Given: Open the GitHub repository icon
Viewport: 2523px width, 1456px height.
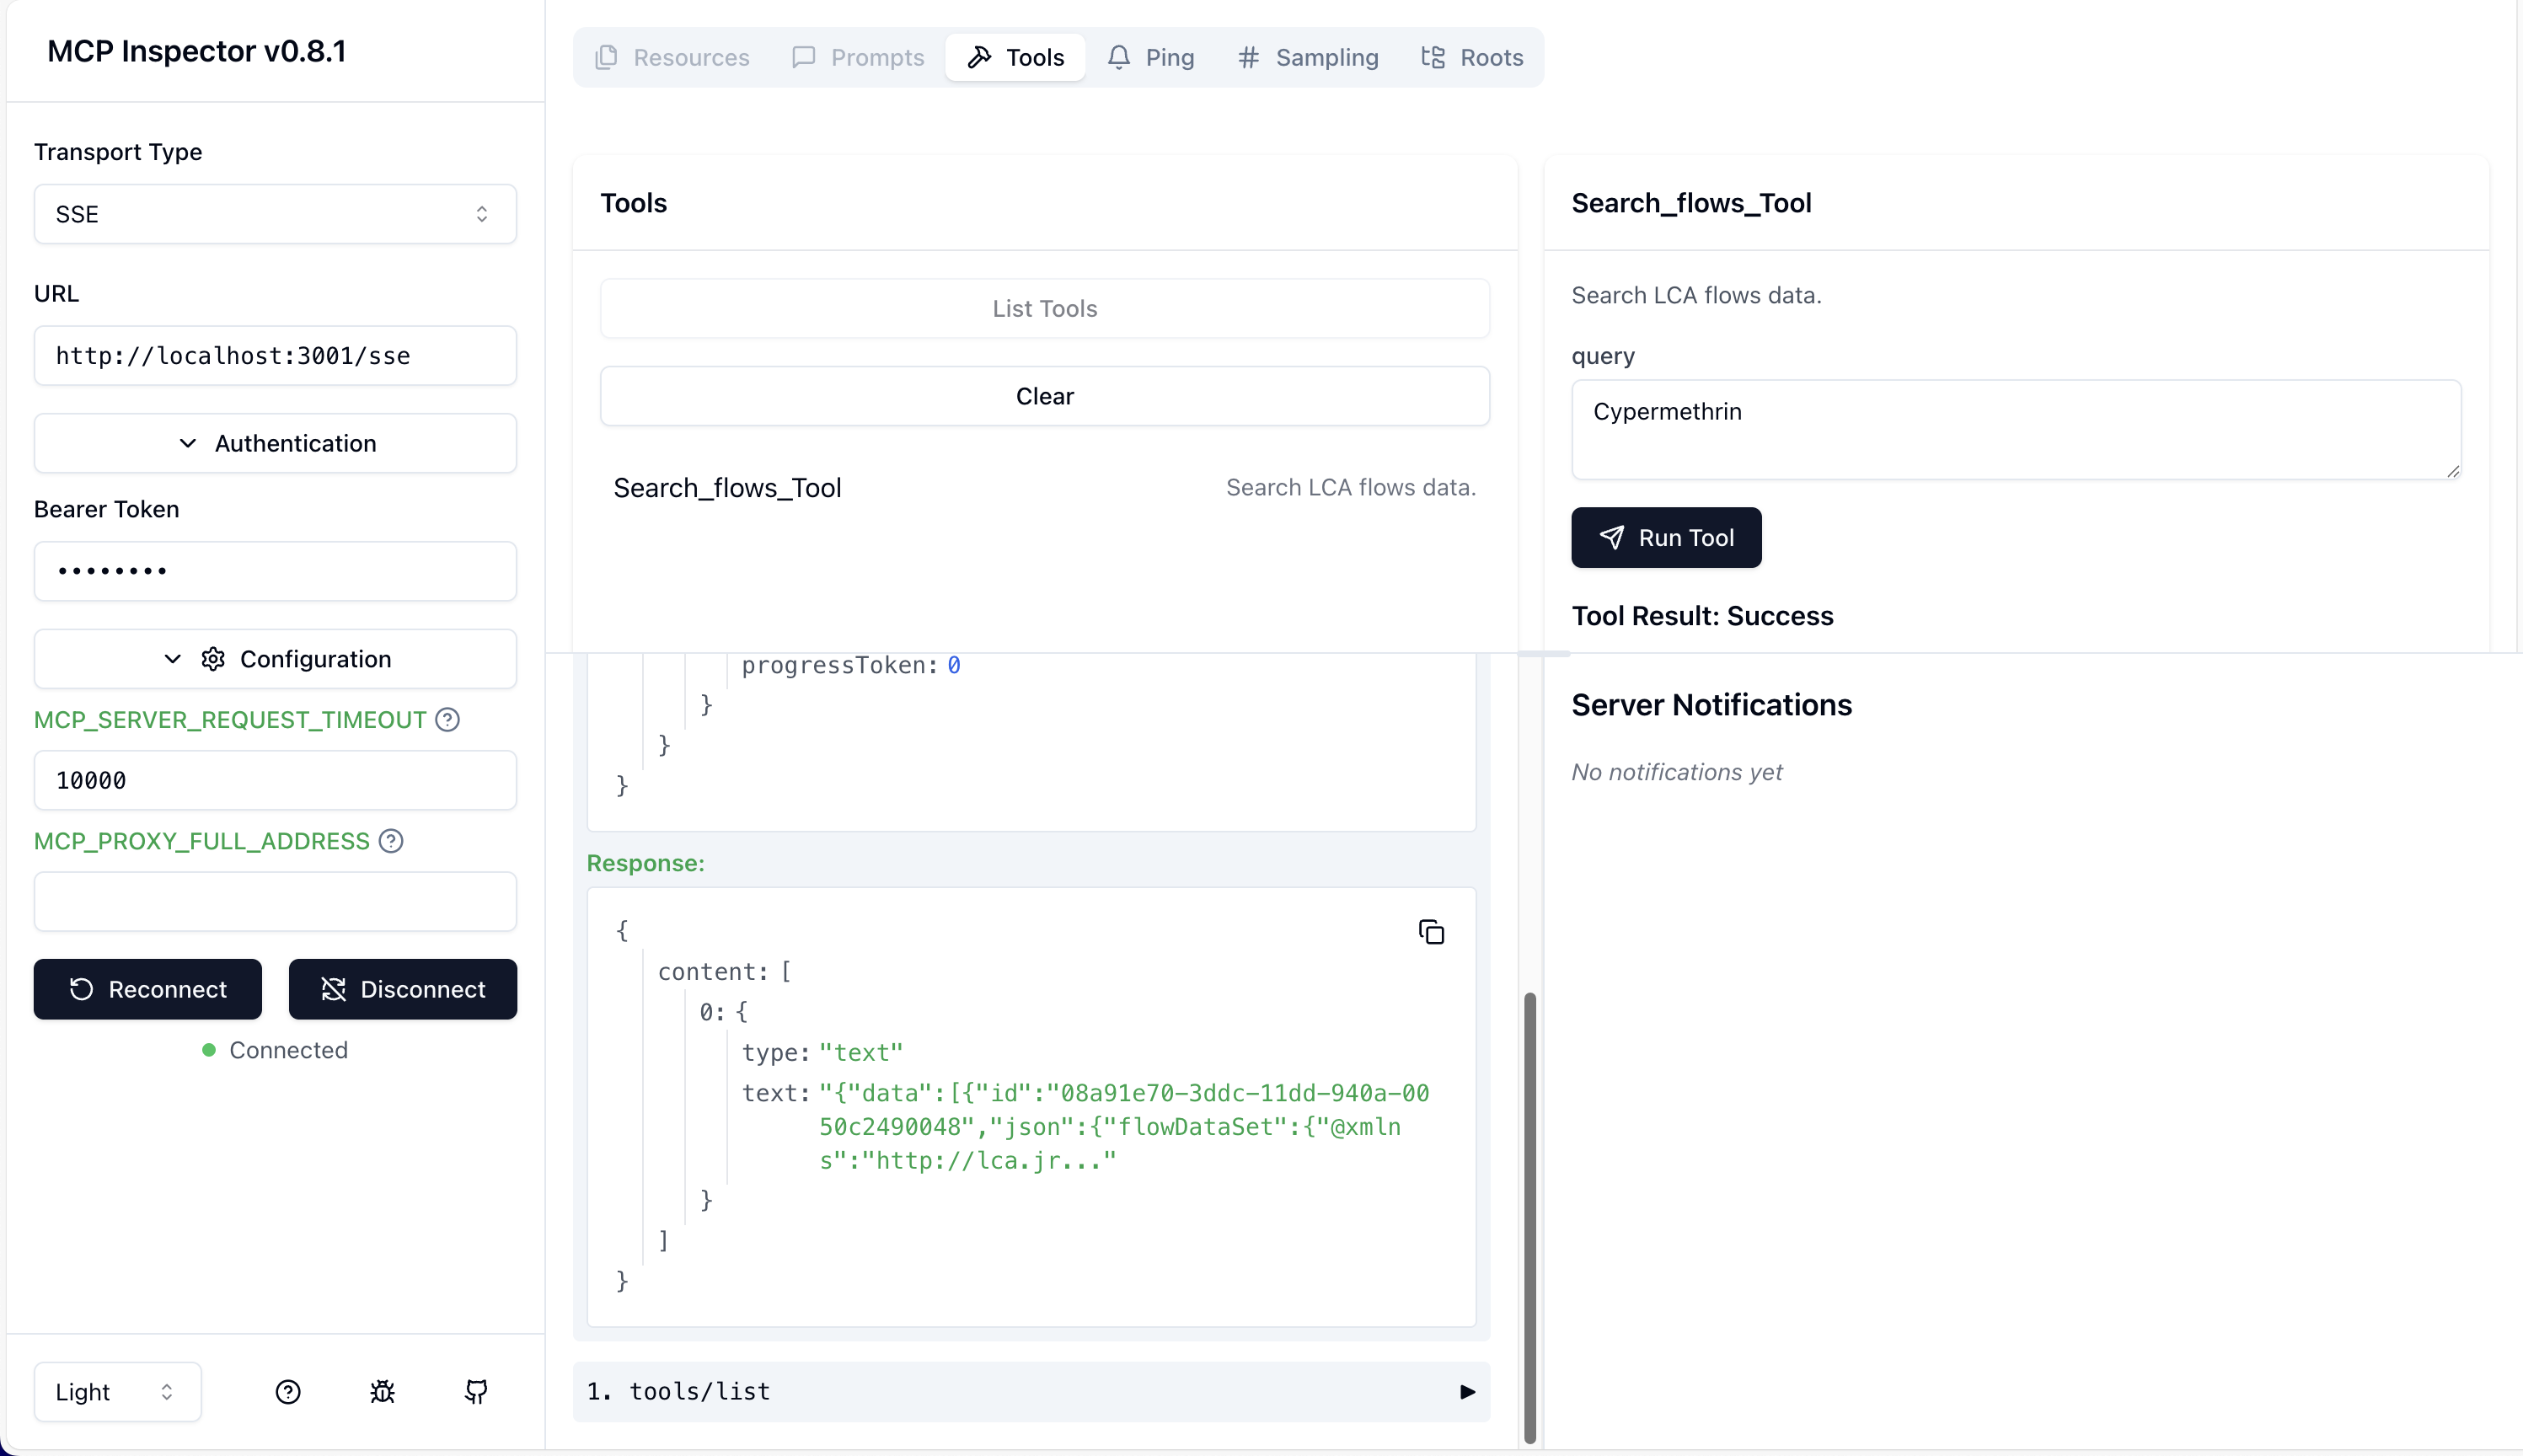Looking at the screenshot, I should (x=476, y=1391).
